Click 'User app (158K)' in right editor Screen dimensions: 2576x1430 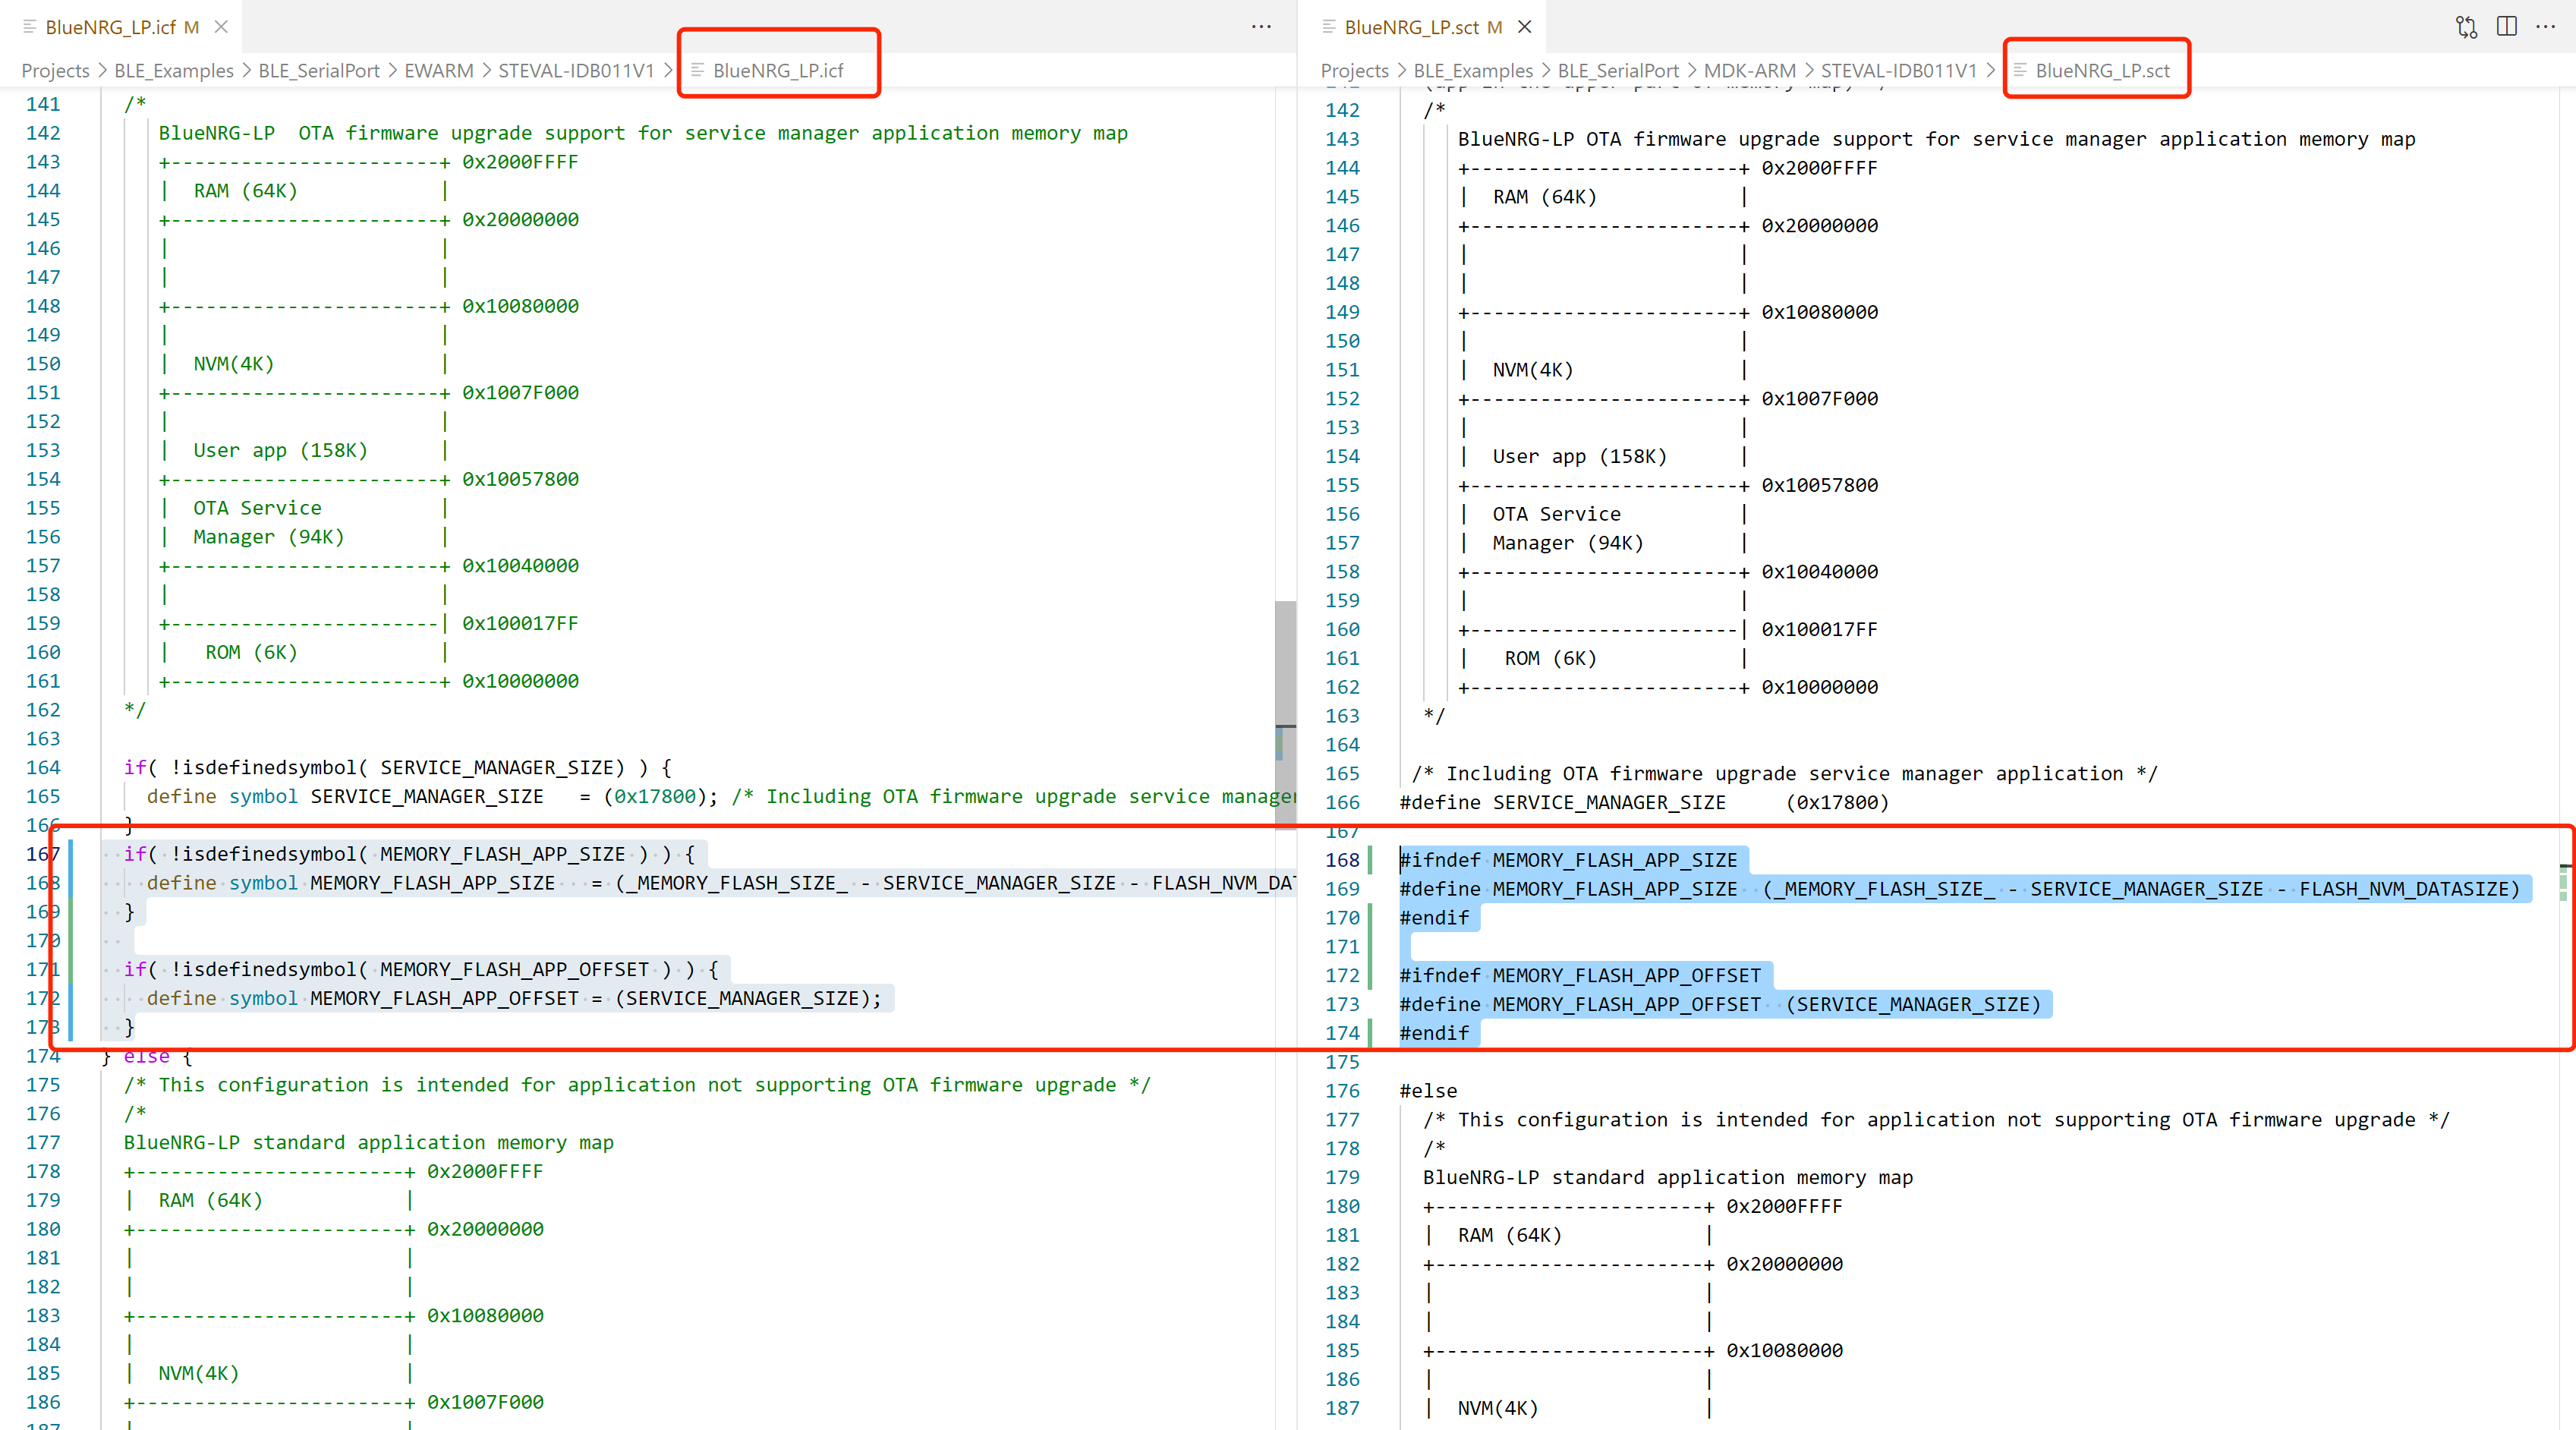[x=1579, y=456]
